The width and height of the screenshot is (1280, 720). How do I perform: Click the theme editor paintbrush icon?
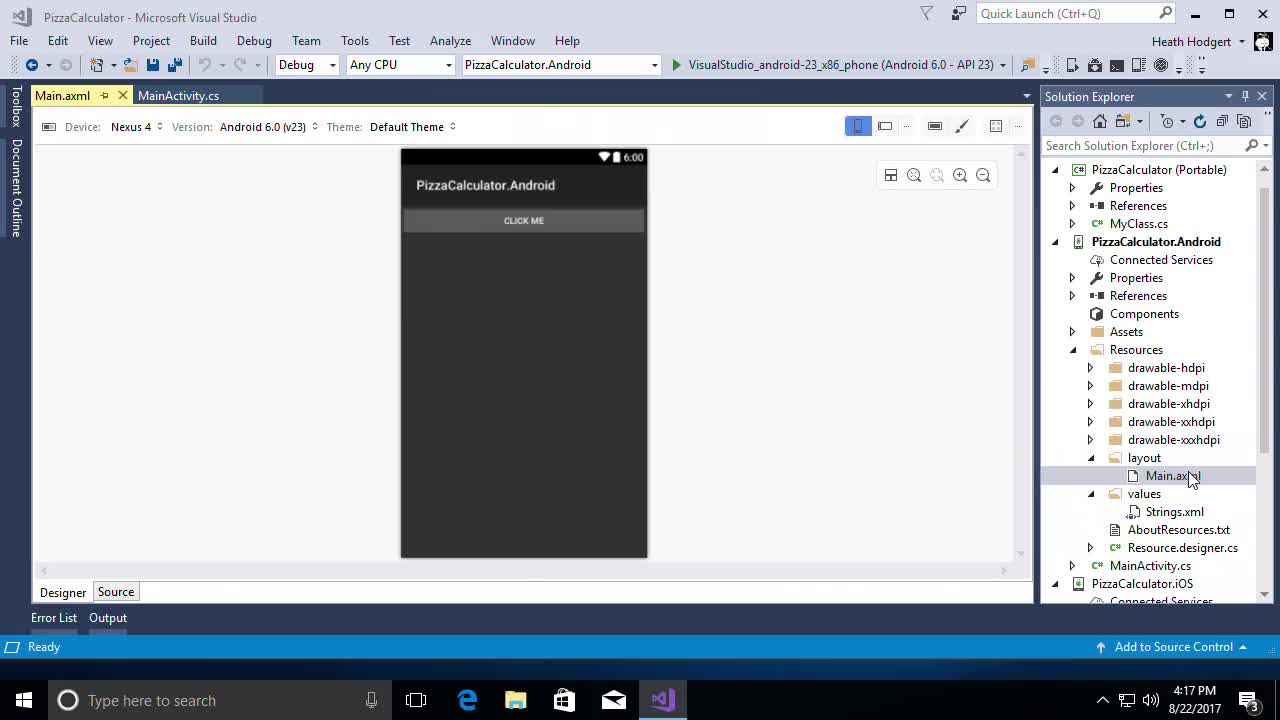[962, 126]
